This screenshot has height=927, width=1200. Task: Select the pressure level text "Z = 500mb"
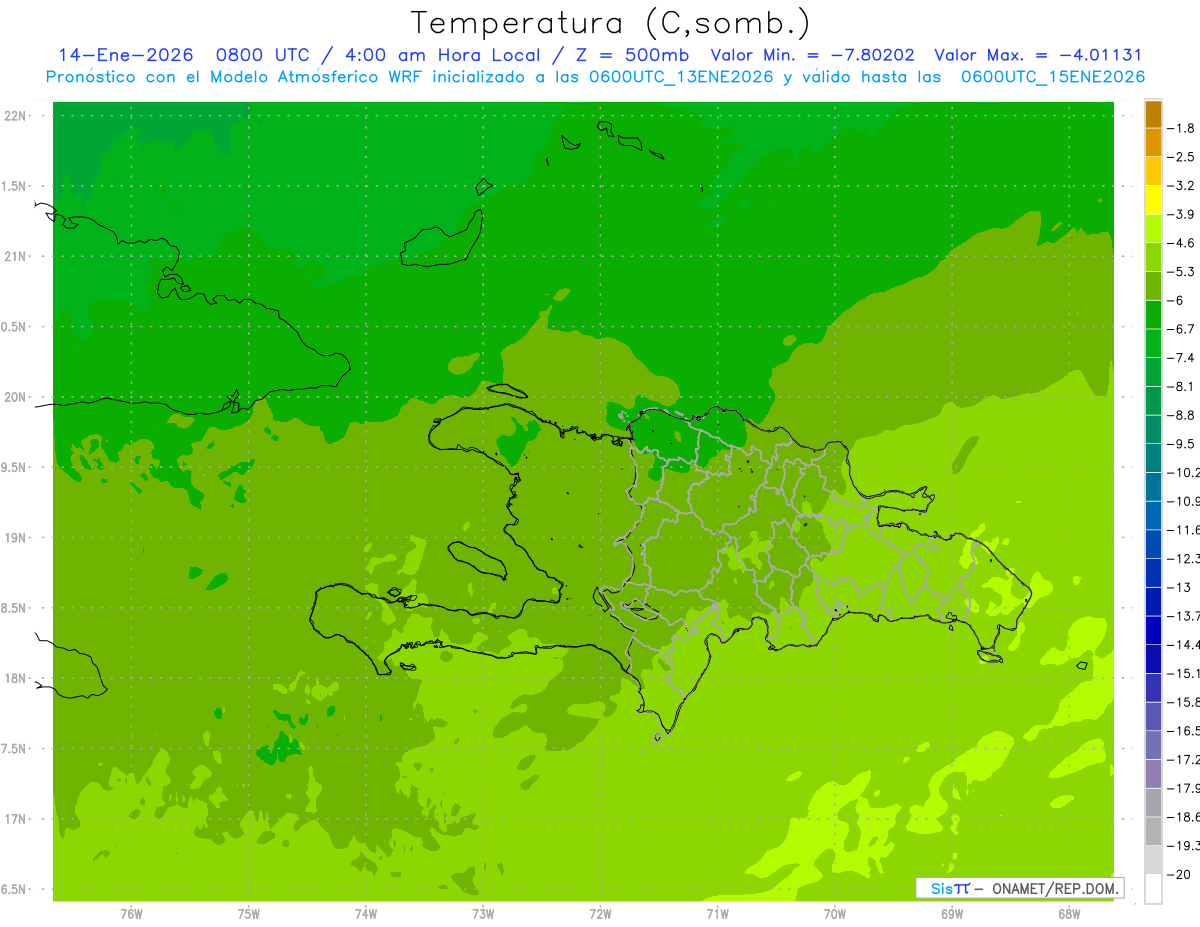pyautogui.click(x=633, y=55)
